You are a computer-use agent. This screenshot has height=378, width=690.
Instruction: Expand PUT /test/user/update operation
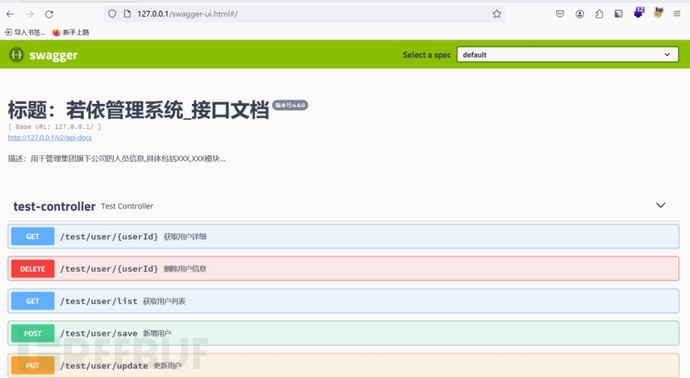tap(343, 365)
